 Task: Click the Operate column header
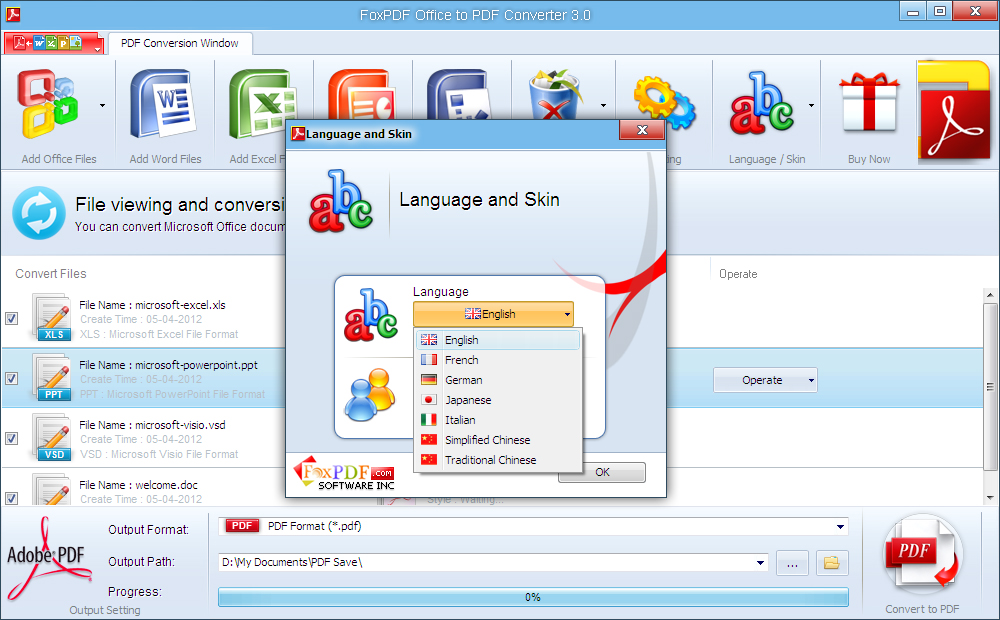pyautogui.click(x=738, y=274)
